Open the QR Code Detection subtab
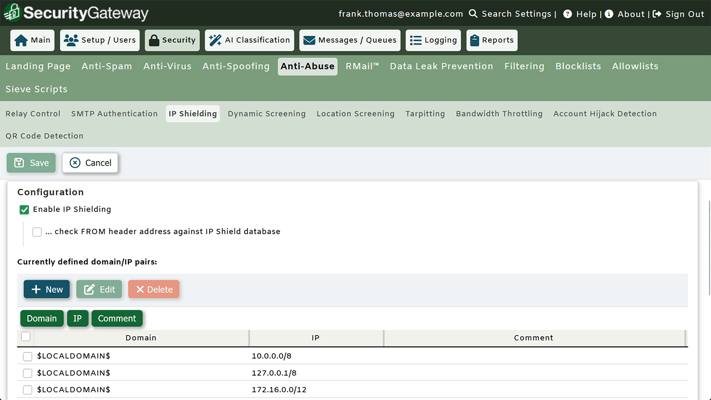711x400 pixels. click(44, 136)
